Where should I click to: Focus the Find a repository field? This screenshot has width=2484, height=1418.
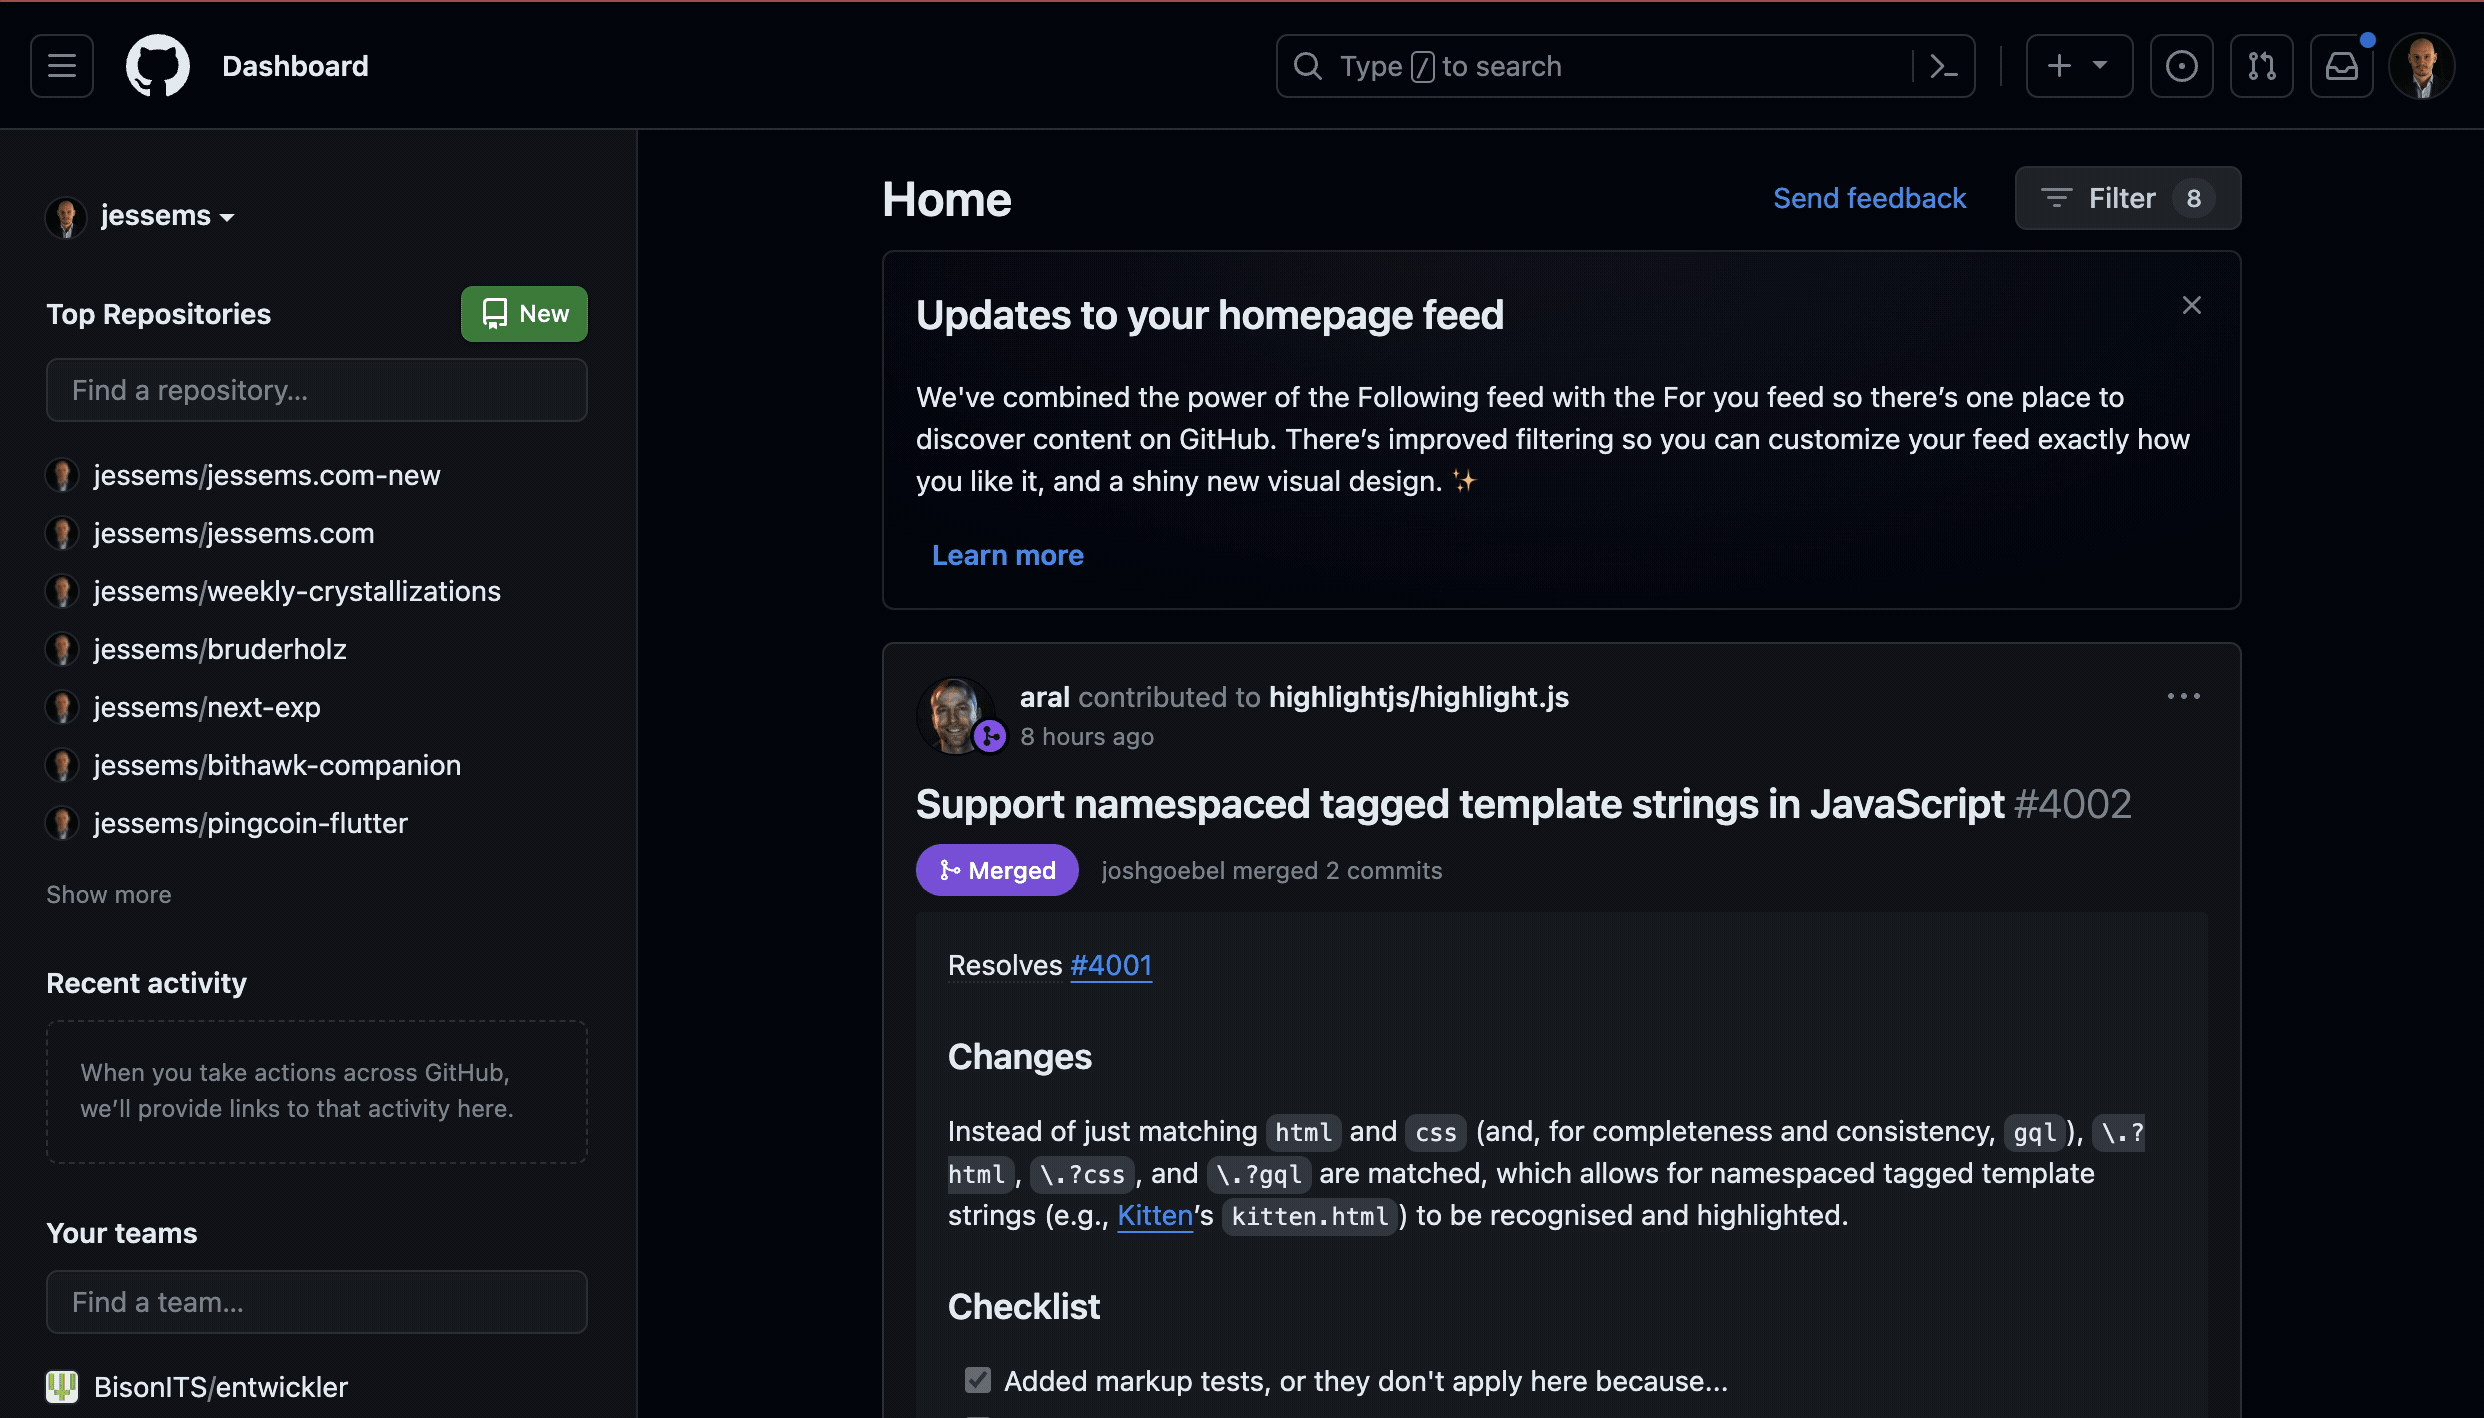pyautogui.click(x=316, y=390)
